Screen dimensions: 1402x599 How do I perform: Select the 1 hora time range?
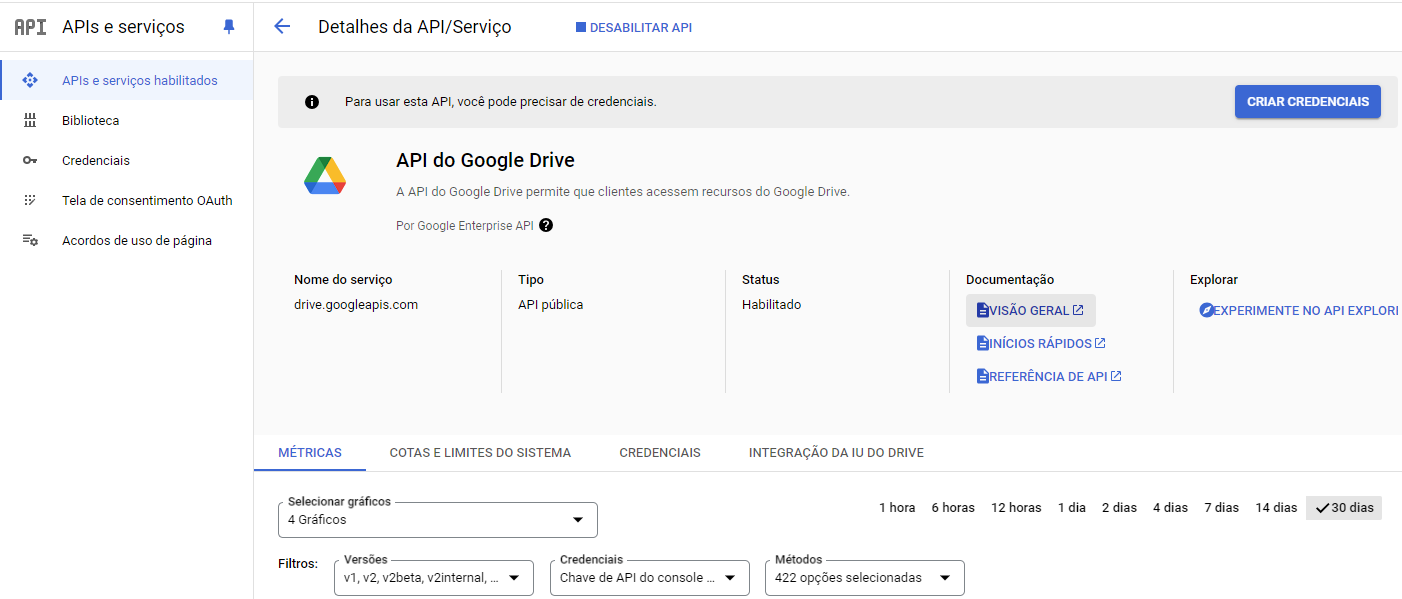(x=897, y=507)
